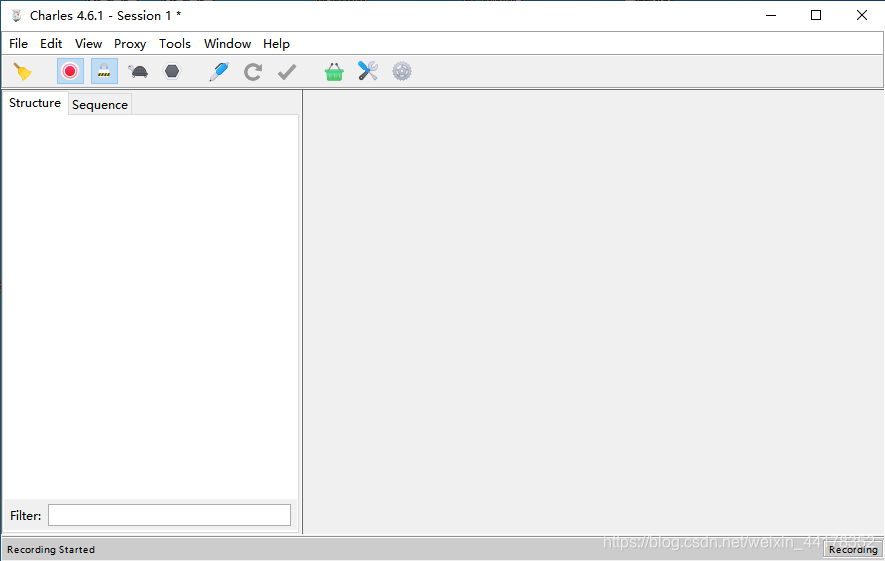Stop recording with the red record button

[71, 71]
